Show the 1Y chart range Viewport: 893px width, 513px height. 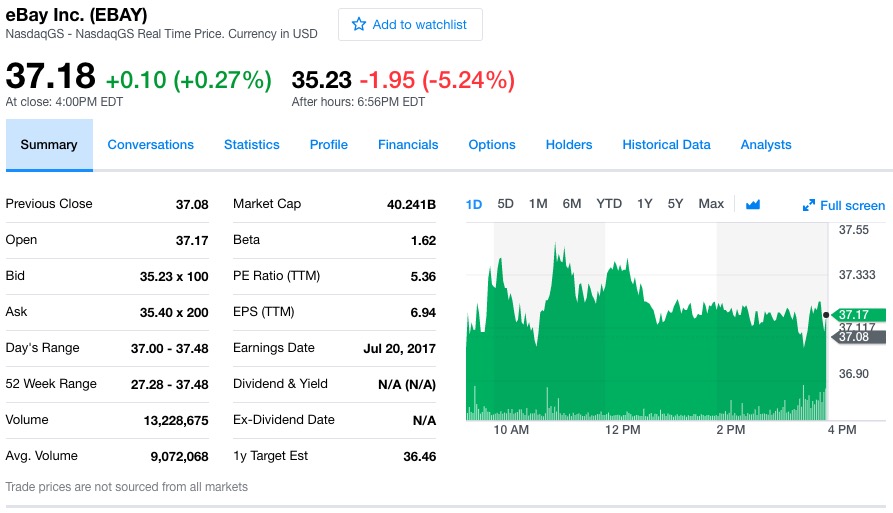tap(645, 204)
